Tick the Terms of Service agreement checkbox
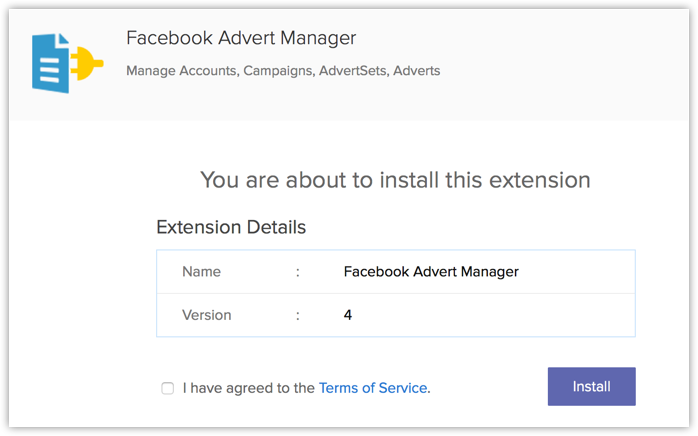Image resolution: width=698 pixels, height=436 pixels. point(168,388)
